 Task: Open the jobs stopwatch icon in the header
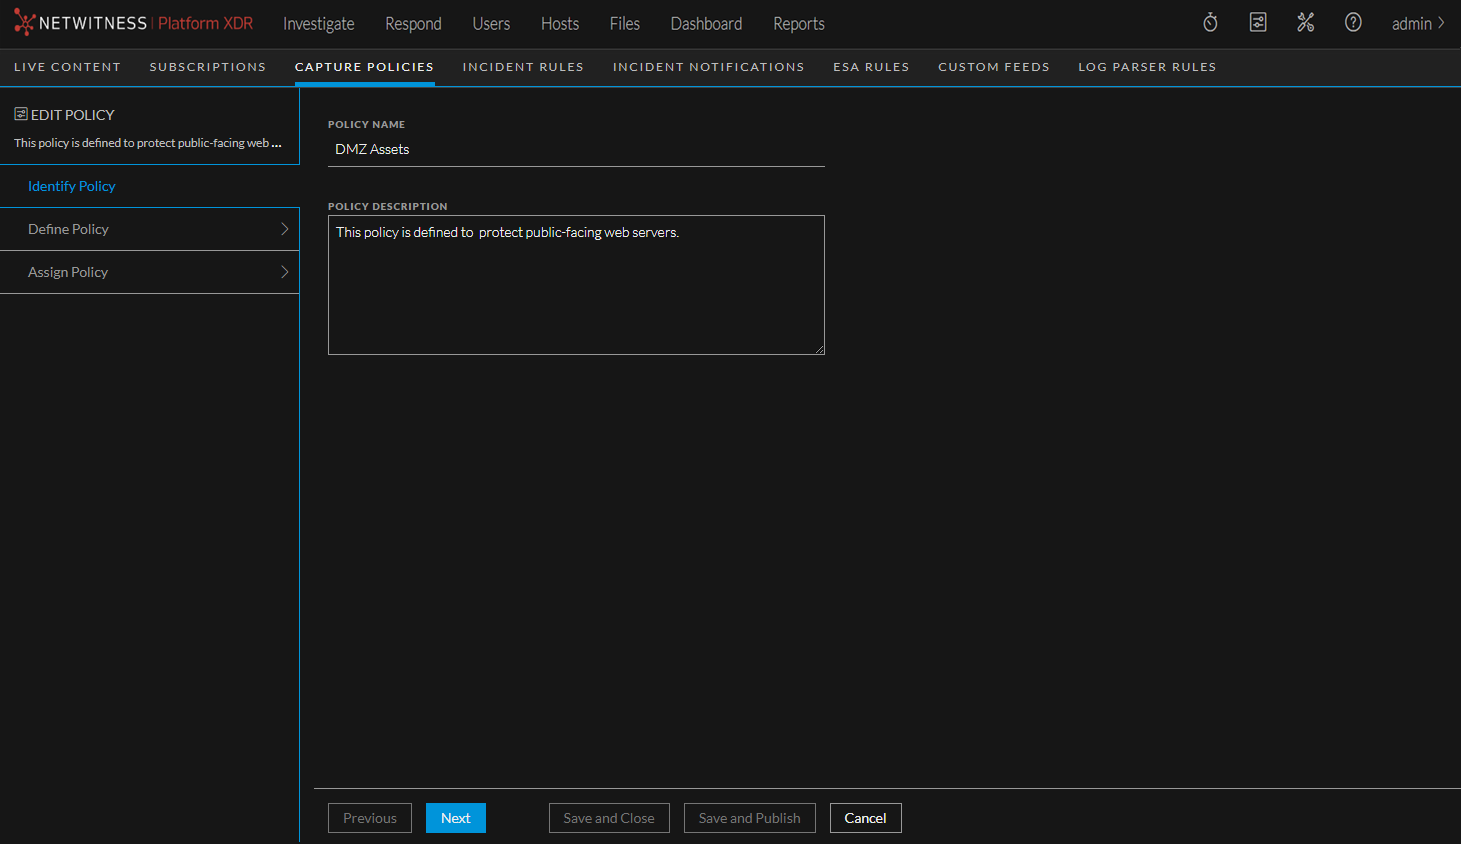pyautogui.click(x=1210, y=21)
